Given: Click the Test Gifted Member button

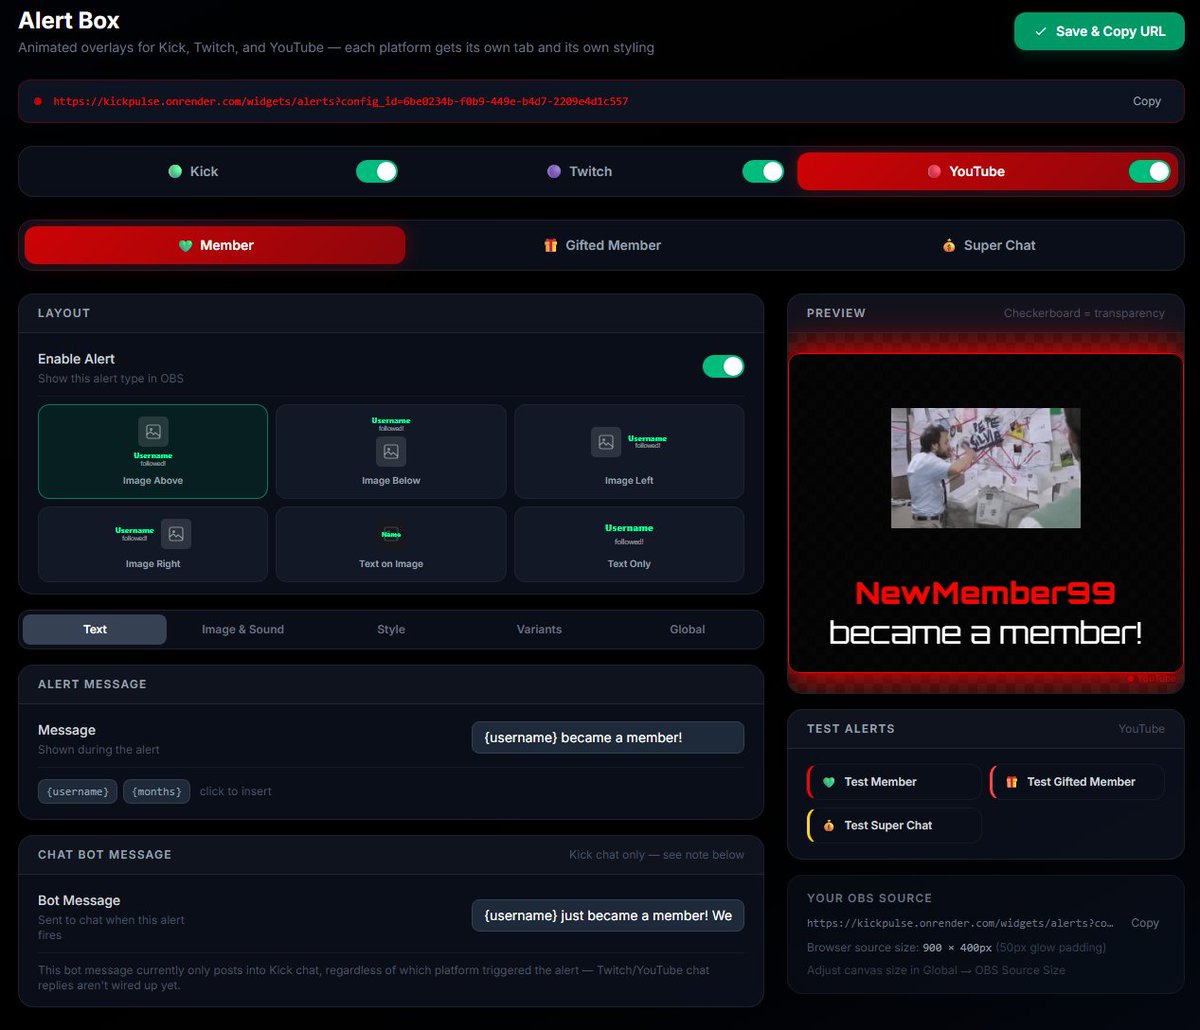Looking at the screenshot, I should [1077, 782].
